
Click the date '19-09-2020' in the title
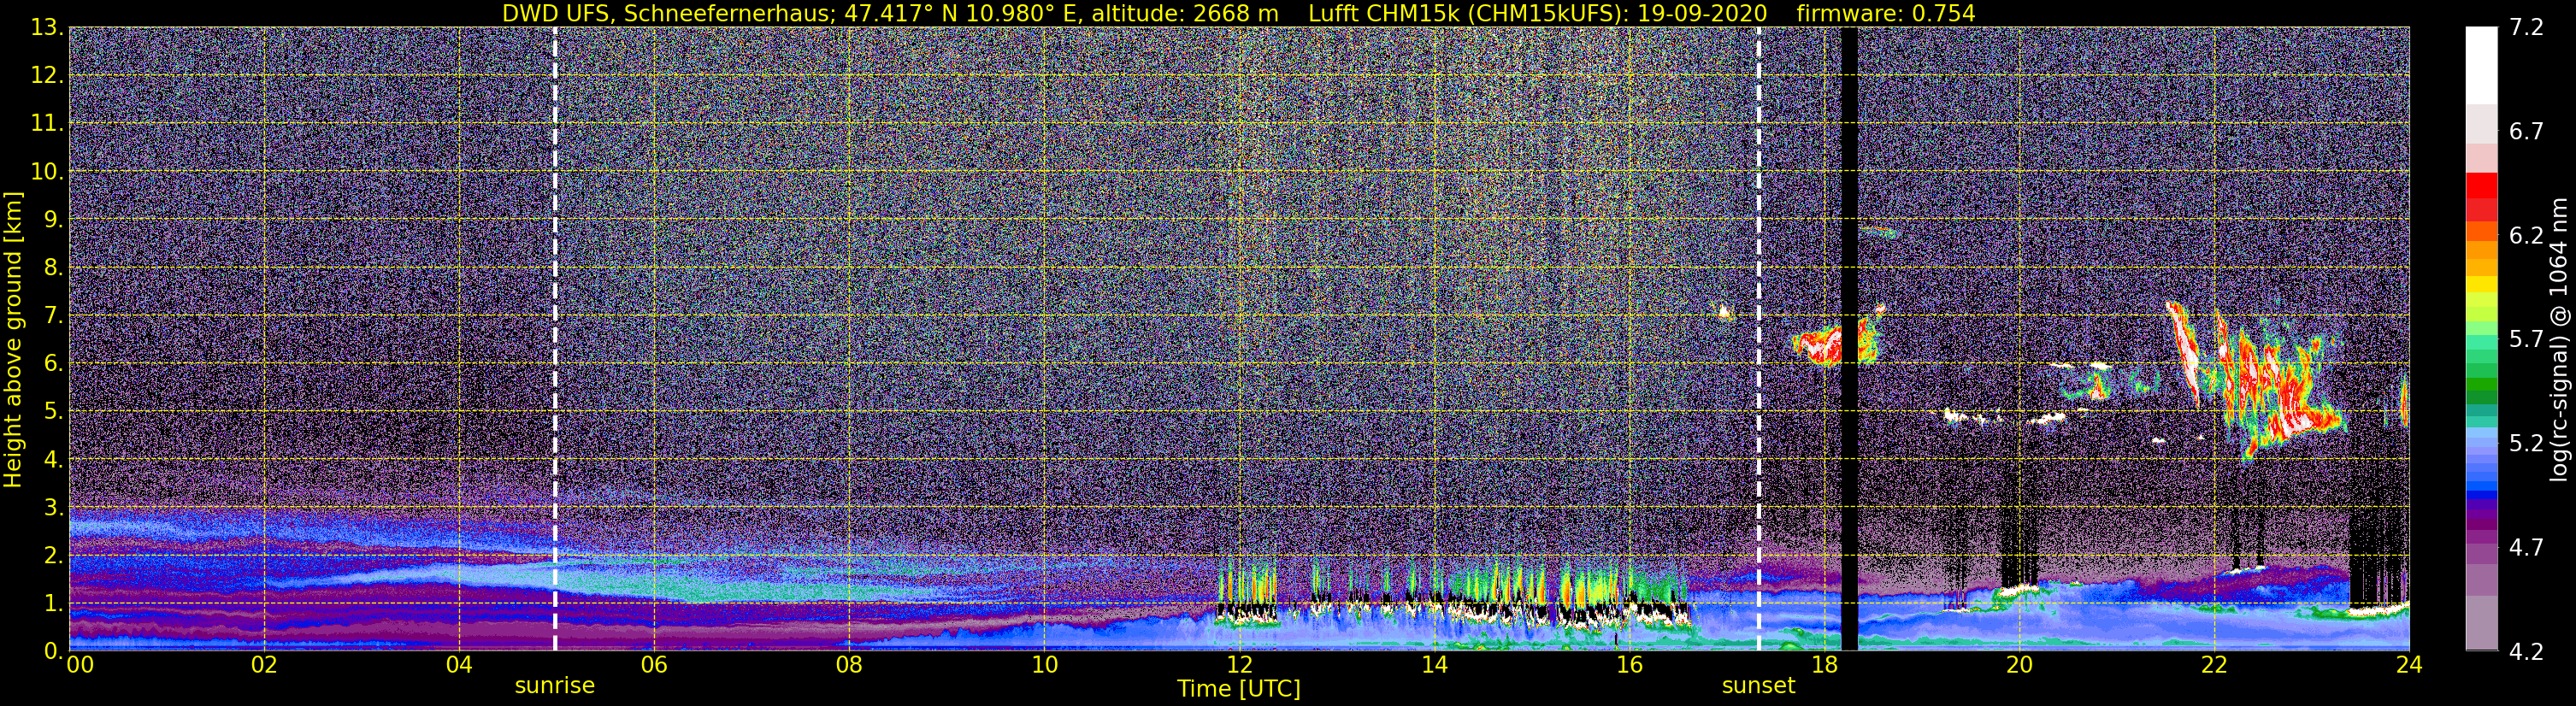(1701, 13)
